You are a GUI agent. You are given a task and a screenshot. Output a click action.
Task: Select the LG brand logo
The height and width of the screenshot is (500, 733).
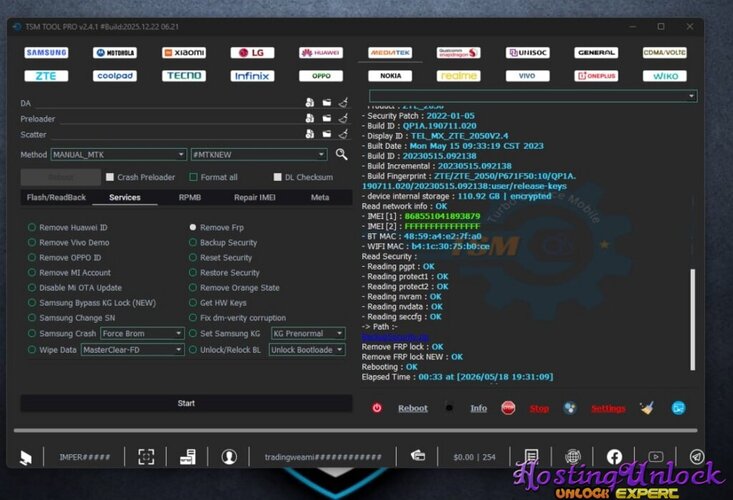pos(252,53)
